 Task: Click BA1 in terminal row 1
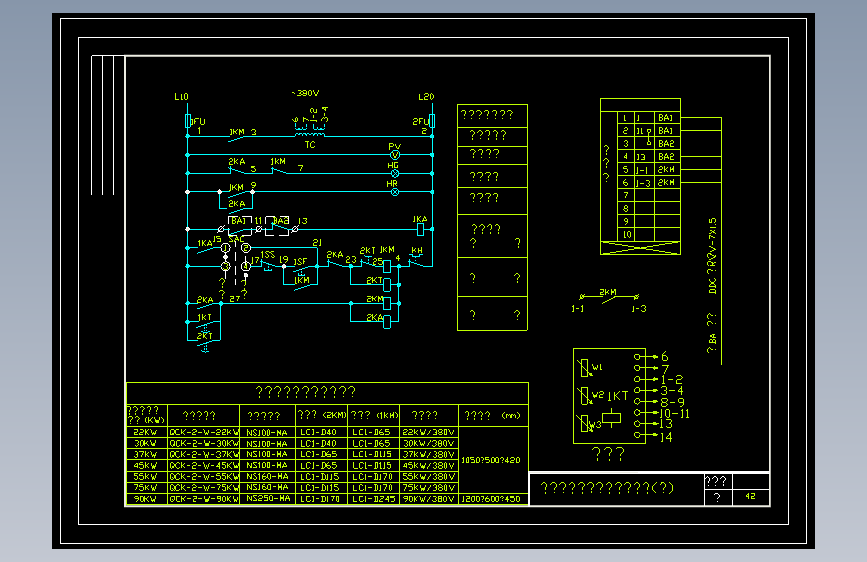click(666, 117)
